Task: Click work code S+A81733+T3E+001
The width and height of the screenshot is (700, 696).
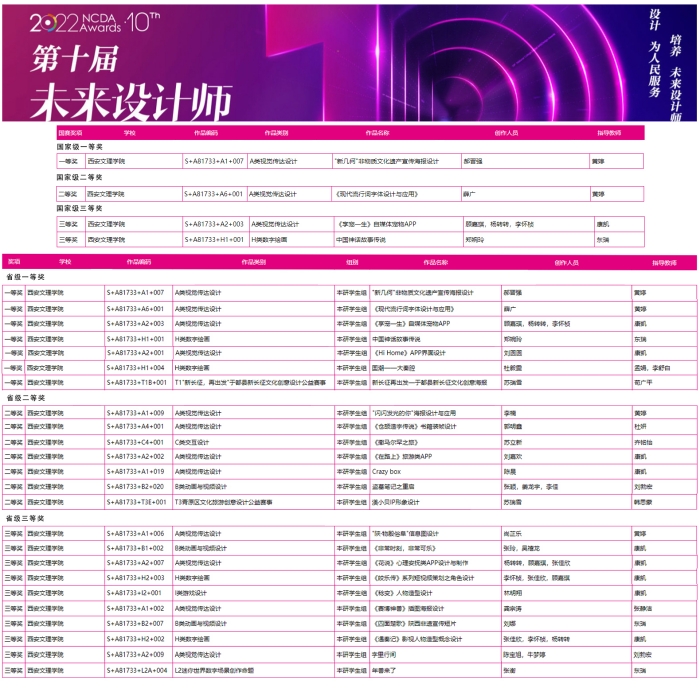Action: 135,503
